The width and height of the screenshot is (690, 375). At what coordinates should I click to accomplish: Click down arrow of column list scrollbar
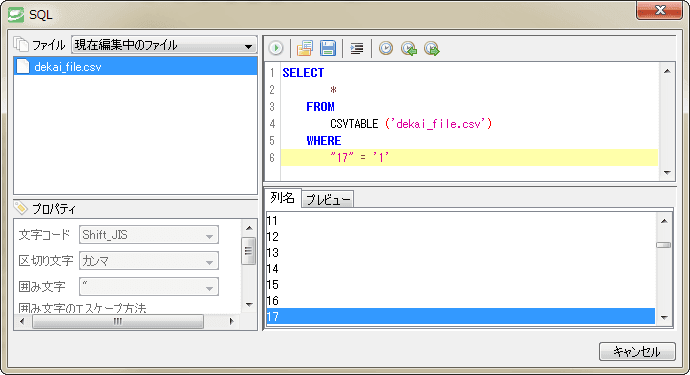[x=664, y=317]
